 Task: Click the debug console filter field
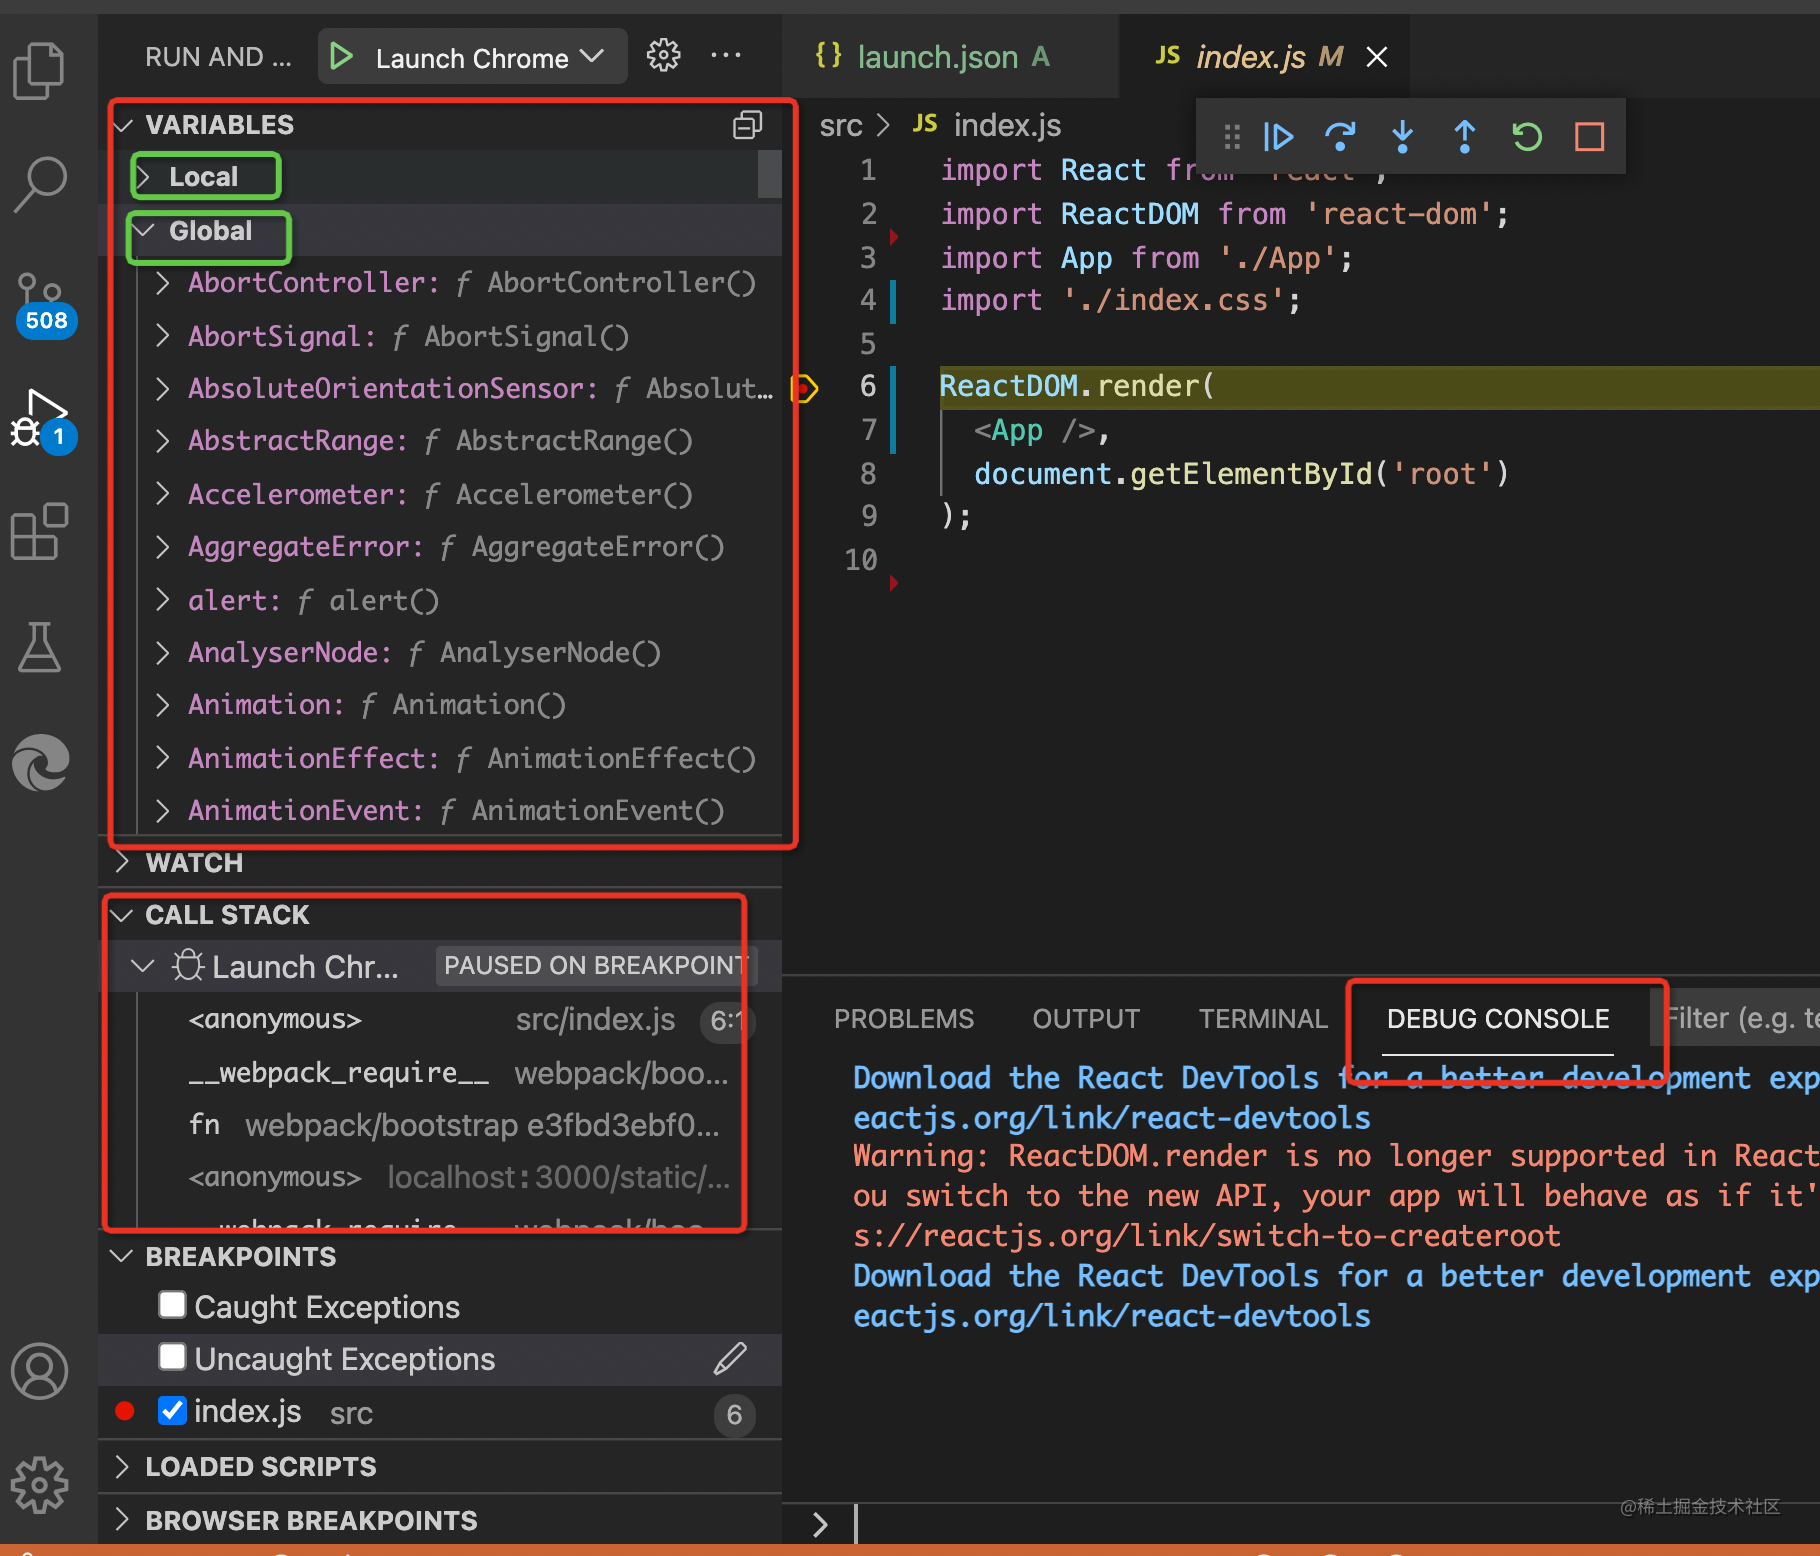pyautogui.click(x=1742, y=1018)
